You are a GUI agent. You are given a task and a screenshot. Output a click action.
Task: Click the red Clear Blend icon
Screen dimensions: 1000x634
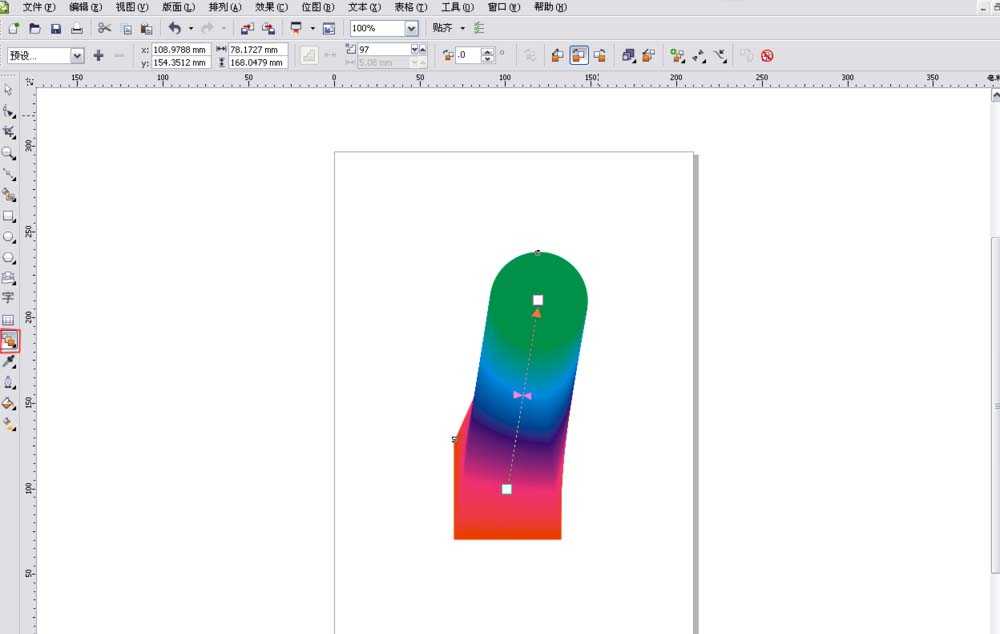coord(766,56)
